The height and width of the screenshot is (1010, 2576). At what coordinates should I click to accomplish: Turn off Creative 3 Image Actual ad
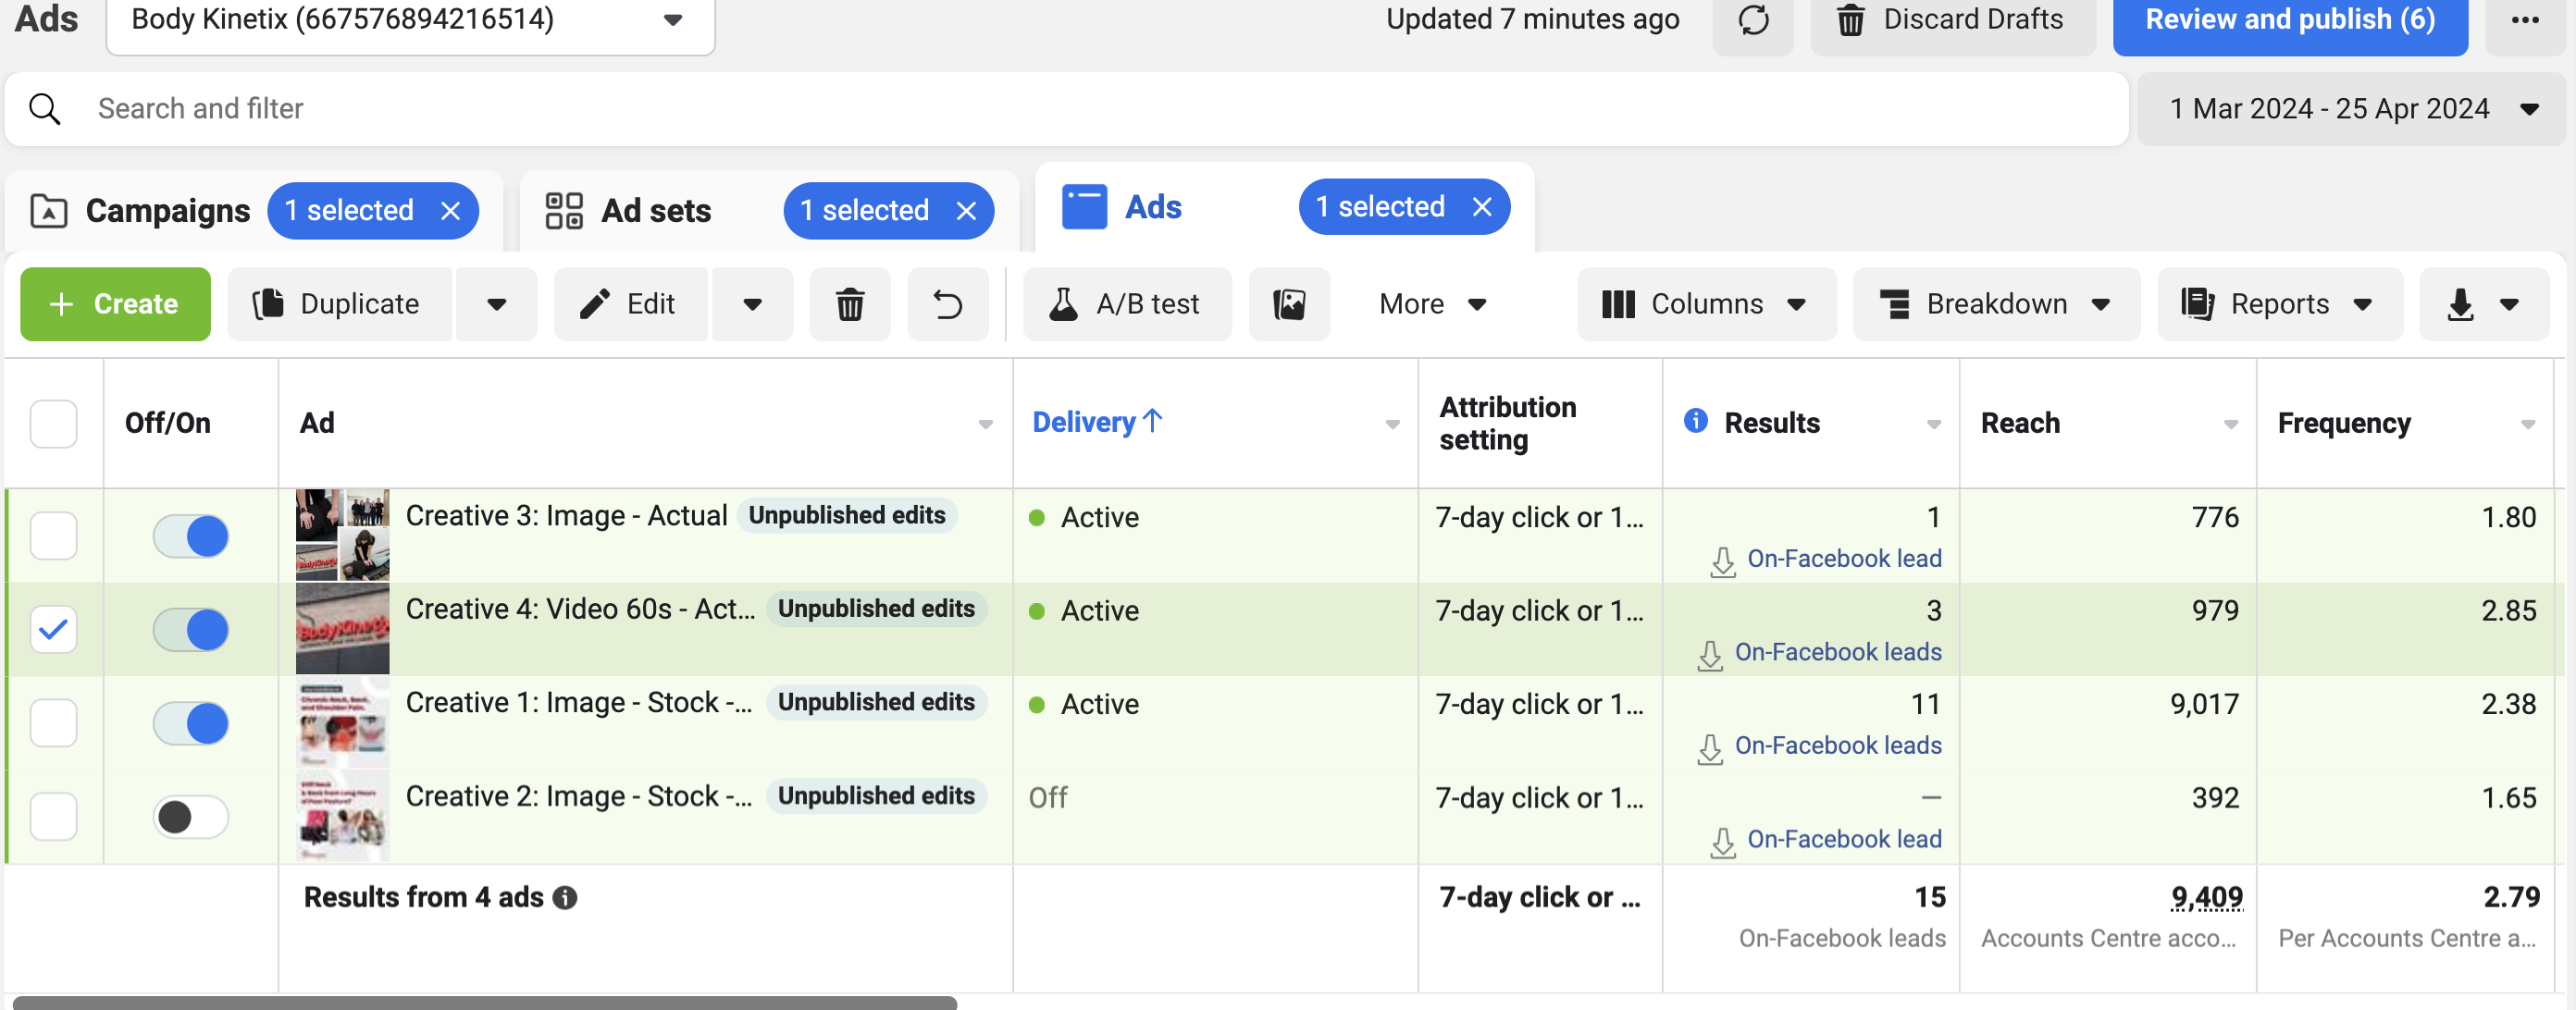click(191, 536)
